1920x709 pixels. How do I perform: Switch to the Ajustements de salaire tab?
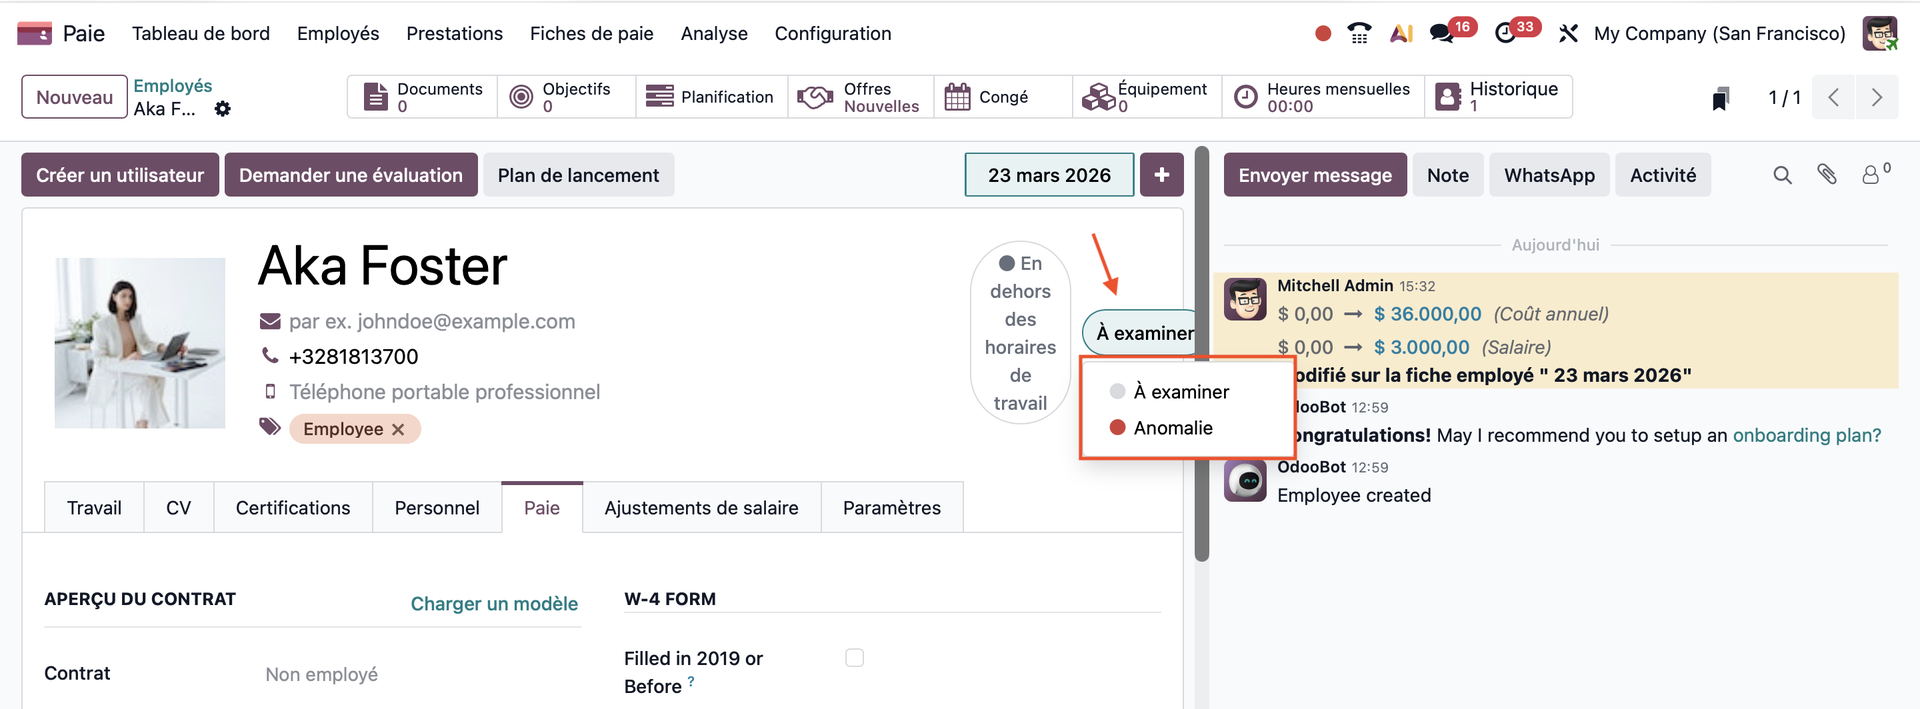click(x=701, y=508)
